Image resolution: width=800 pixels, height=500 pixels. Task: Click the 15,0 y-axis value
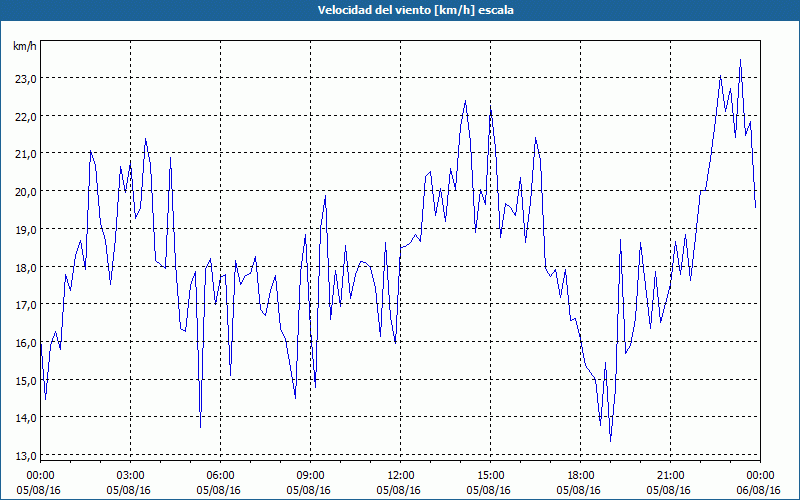pos(25,381)
